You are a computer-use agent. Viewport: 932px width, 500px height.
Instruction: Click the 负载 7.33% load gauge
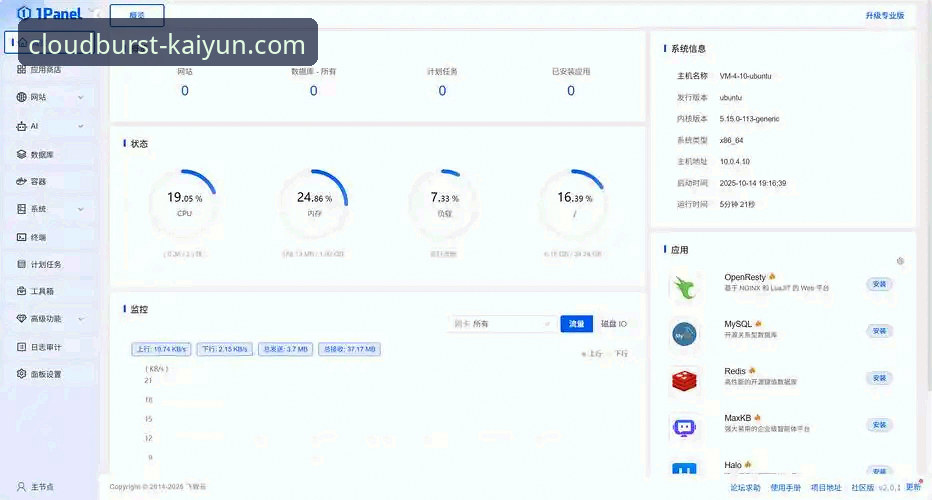click(444, 204)
